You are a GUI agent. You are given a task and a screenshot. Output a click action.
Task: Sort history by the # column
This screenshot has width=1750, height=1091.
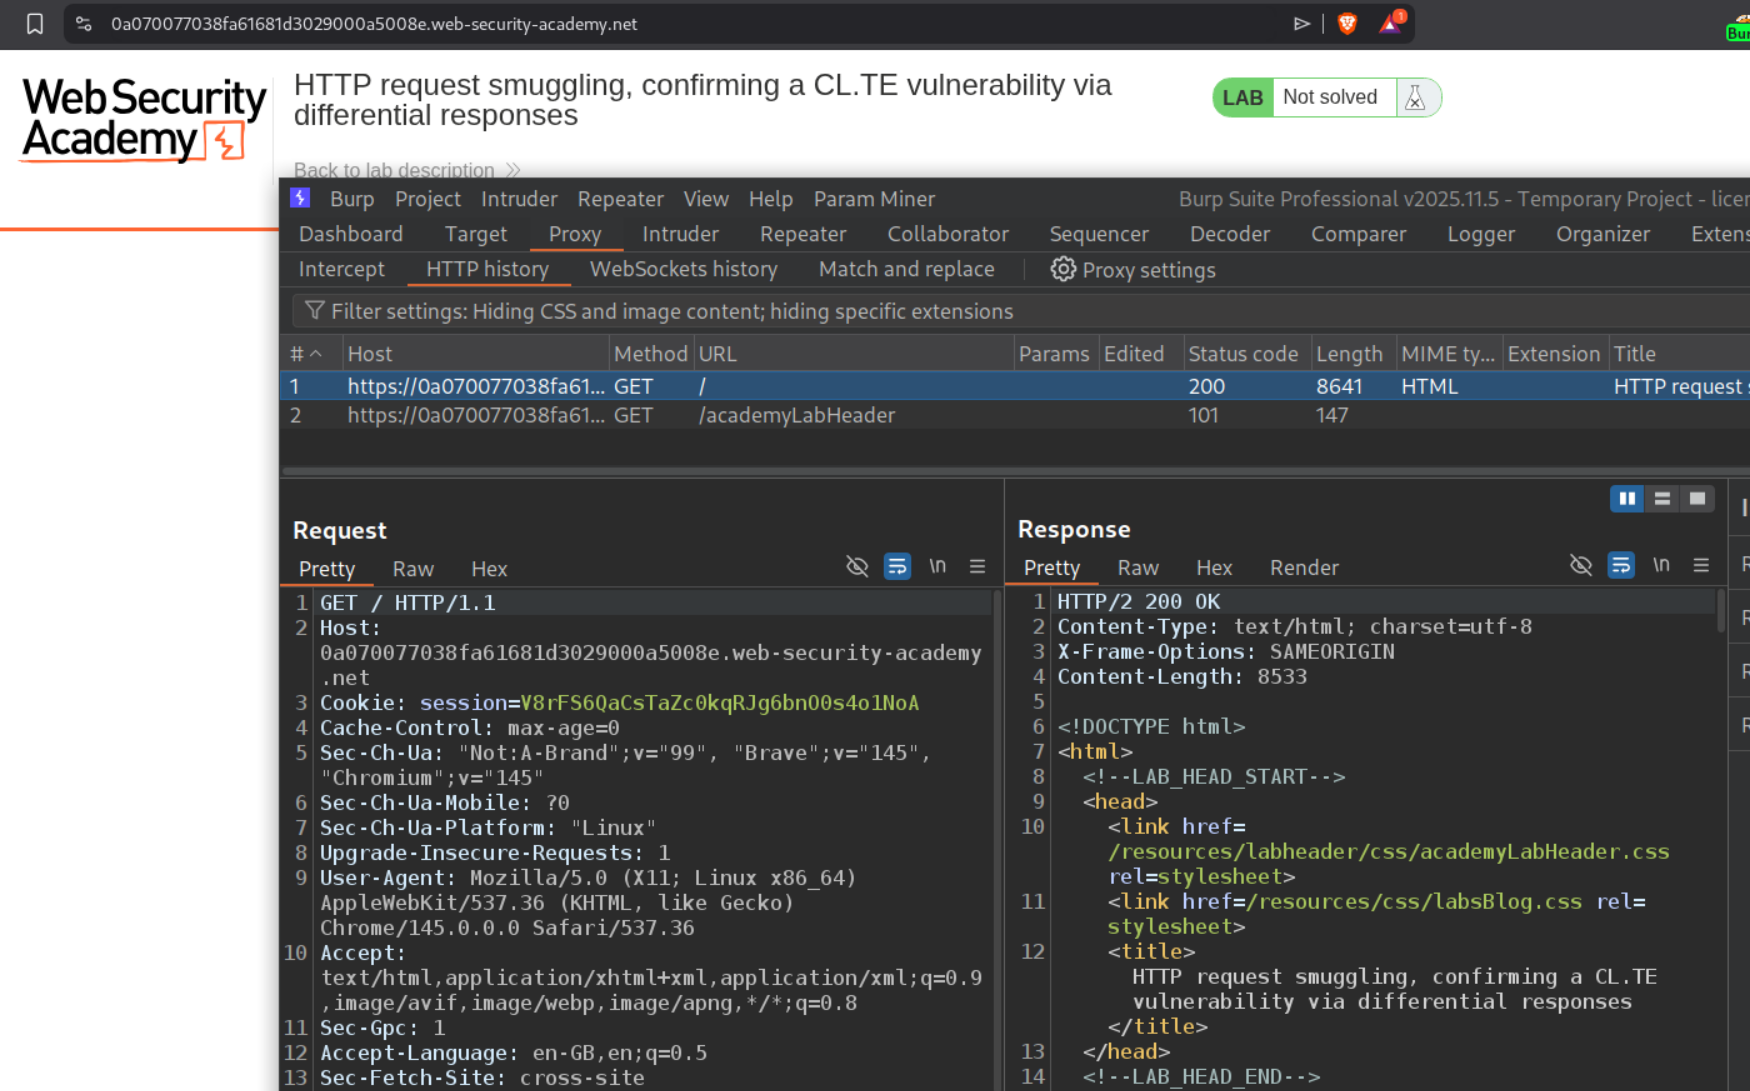pyautogui.click(x=305, y=354)
